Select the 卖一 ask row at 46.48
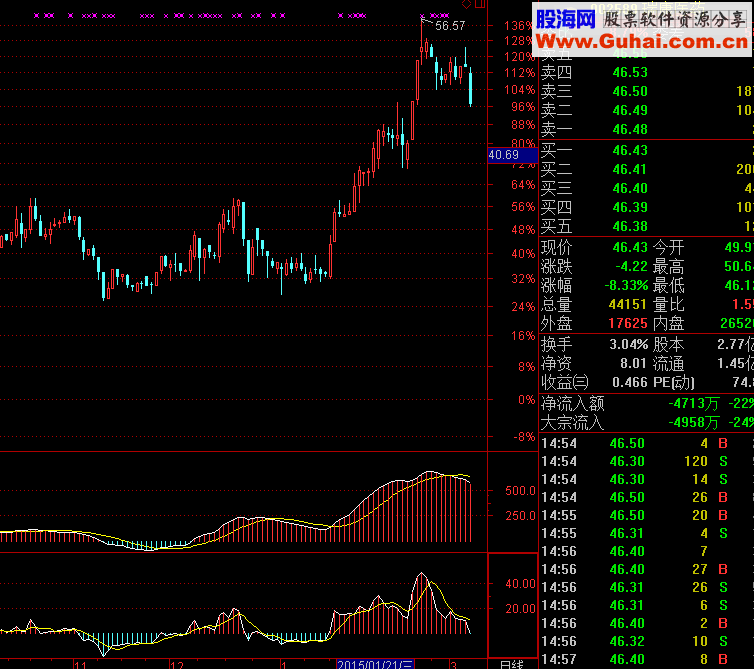This screenshot has height=669, width=754. pos(646,129)
